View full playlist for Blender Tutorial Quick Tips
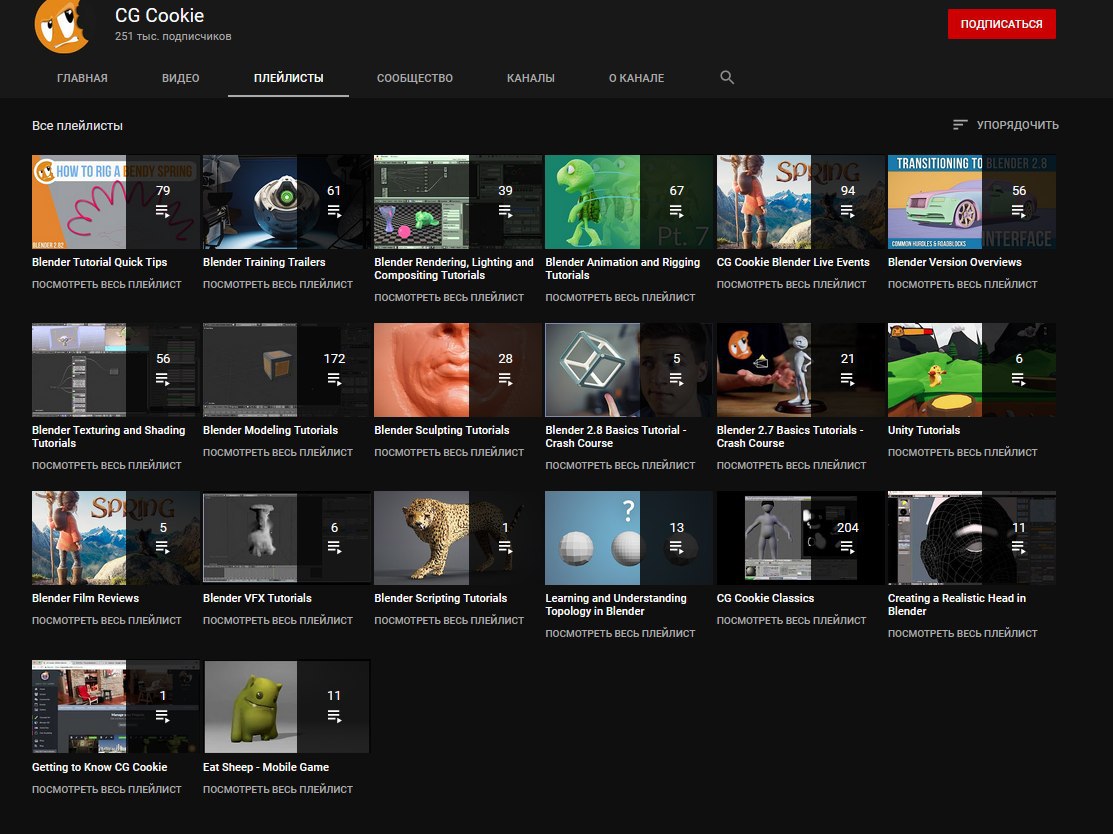This screenshot has width=1113, height=834. (106, 285)
